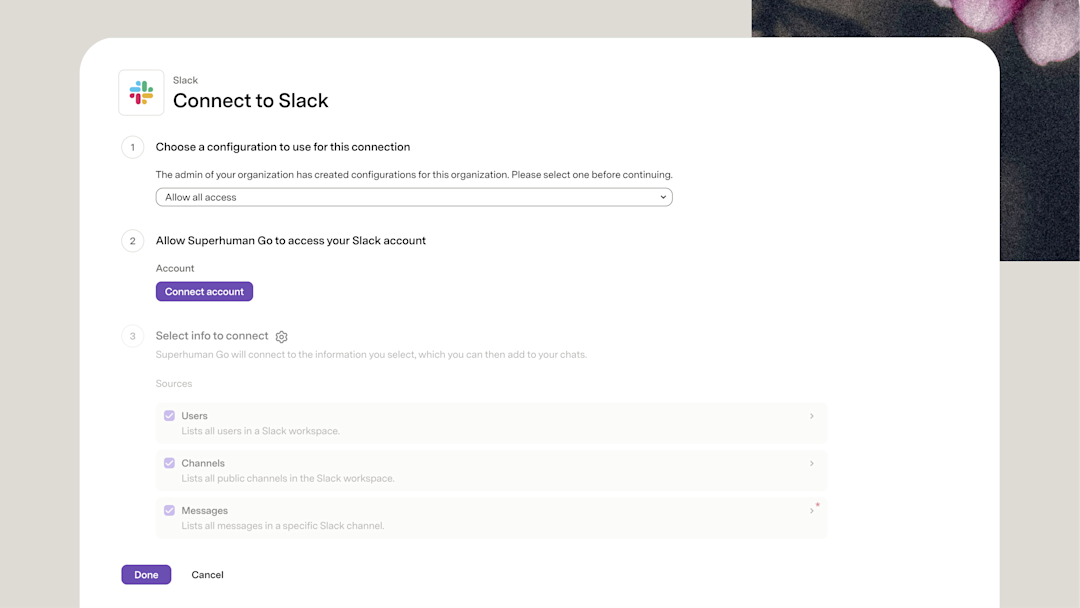The width and height of the screenshot is (1080, 608).
Task: Open the Allow all access configuration dropdown
Action: 414,197
